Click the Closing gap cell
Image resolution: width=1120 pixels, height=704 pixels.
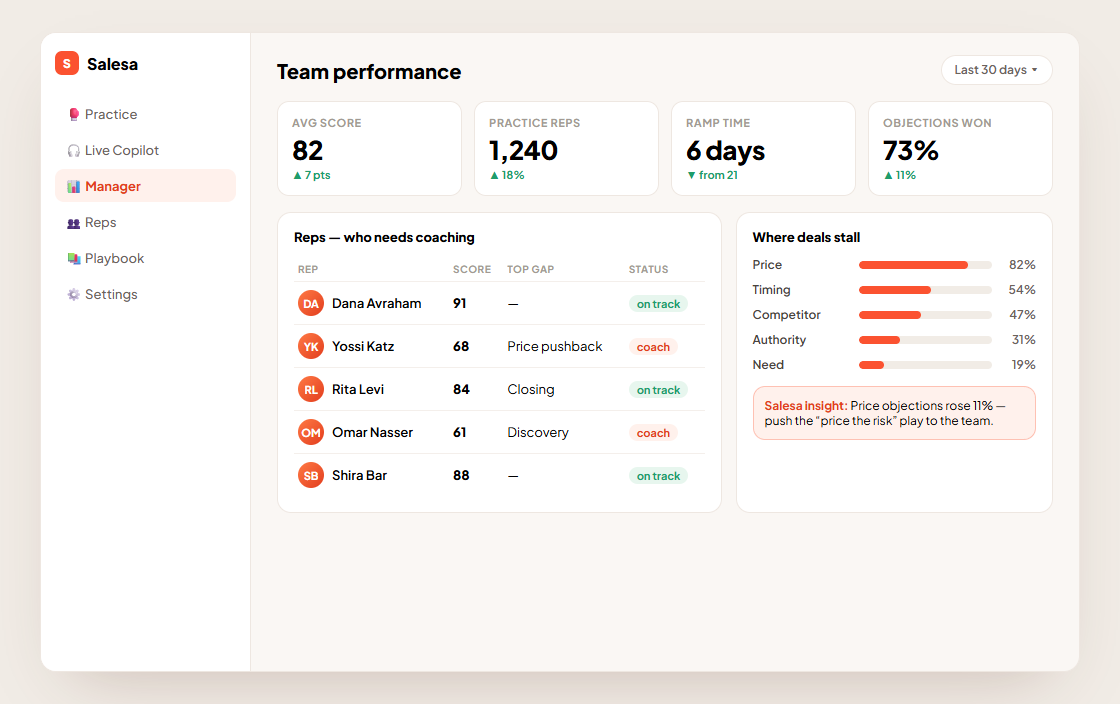point(531,389)
